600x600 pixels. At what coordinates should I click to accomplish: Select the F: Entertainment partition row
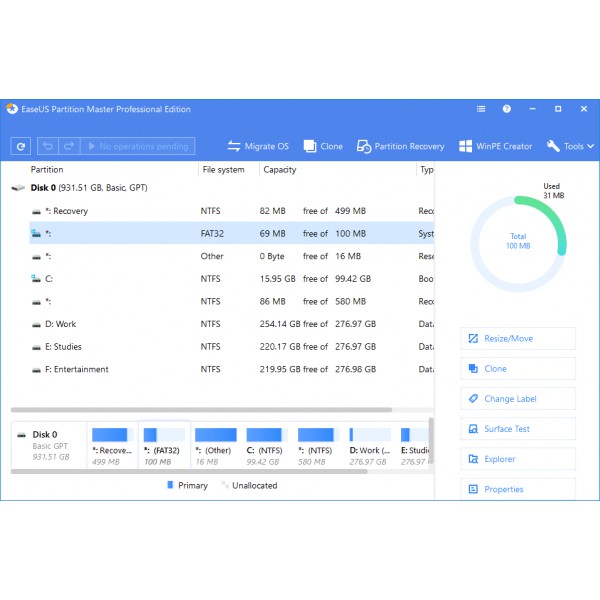coord(232,369)
